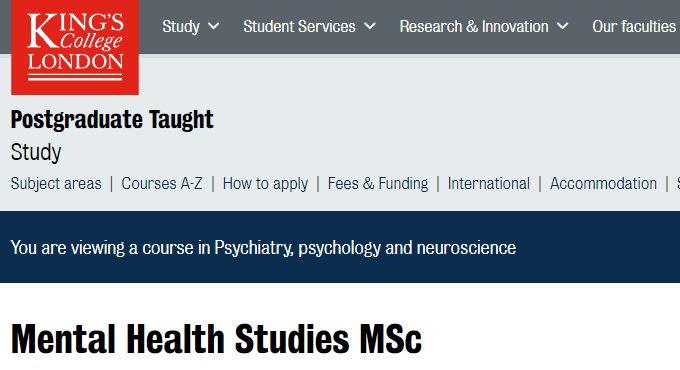This screenshot has width=680, height=370.
Task: Click the King's College London logo
Action: point(75,47)
